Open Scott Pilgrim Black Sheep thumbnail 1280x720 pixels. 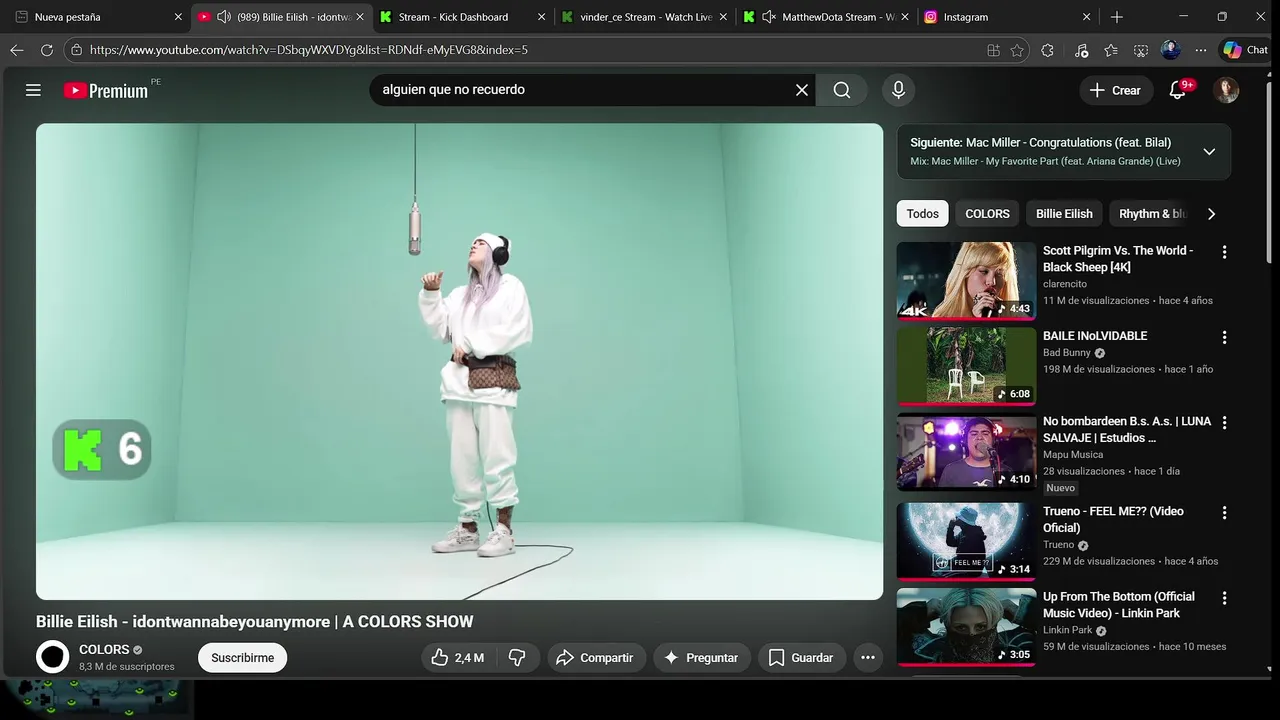pos(966,281)
